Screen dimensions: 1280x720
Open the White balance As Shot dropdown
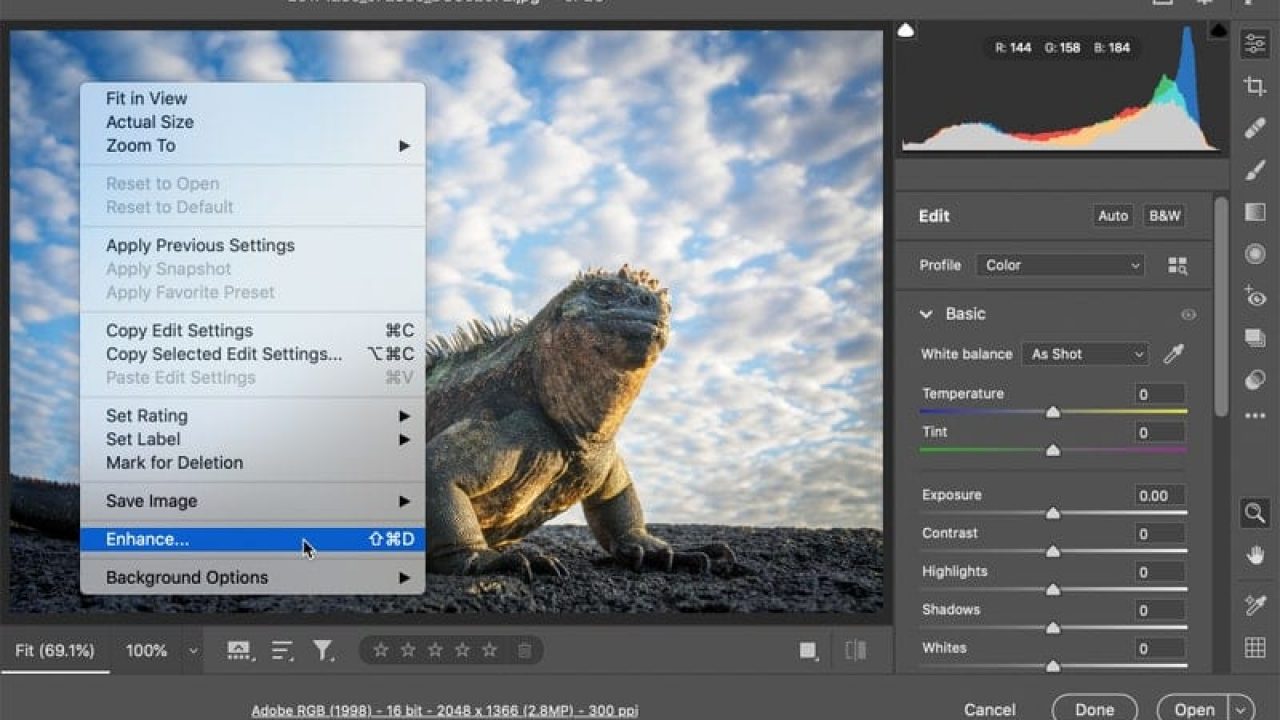point(1085,354)
